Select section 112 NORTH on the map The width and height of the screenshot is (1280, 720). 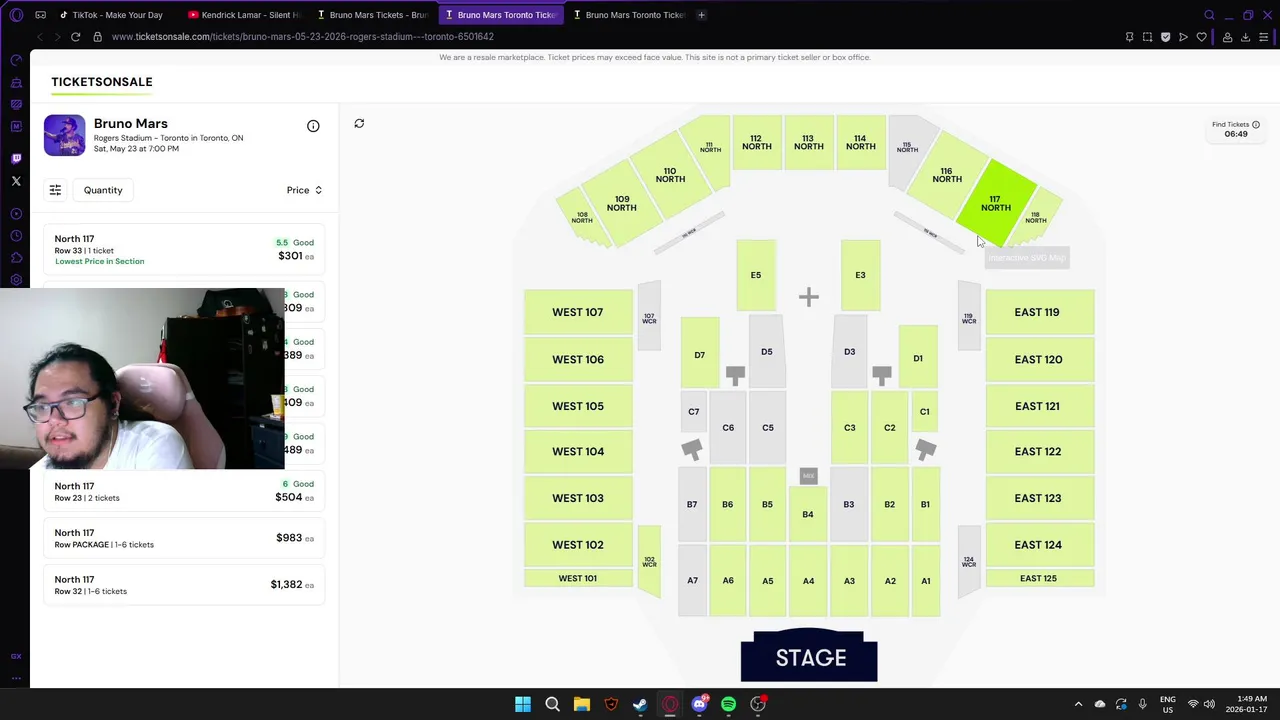[757, 143]
